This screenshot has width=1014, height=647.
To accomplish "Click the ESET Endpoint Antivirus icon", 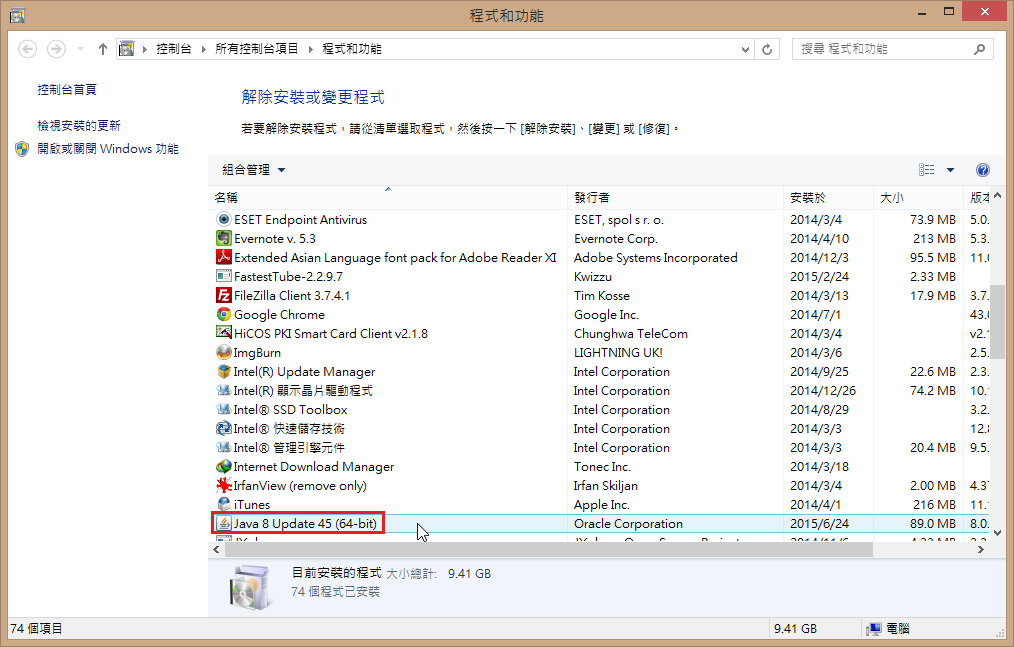I will [x=224, y=219].
